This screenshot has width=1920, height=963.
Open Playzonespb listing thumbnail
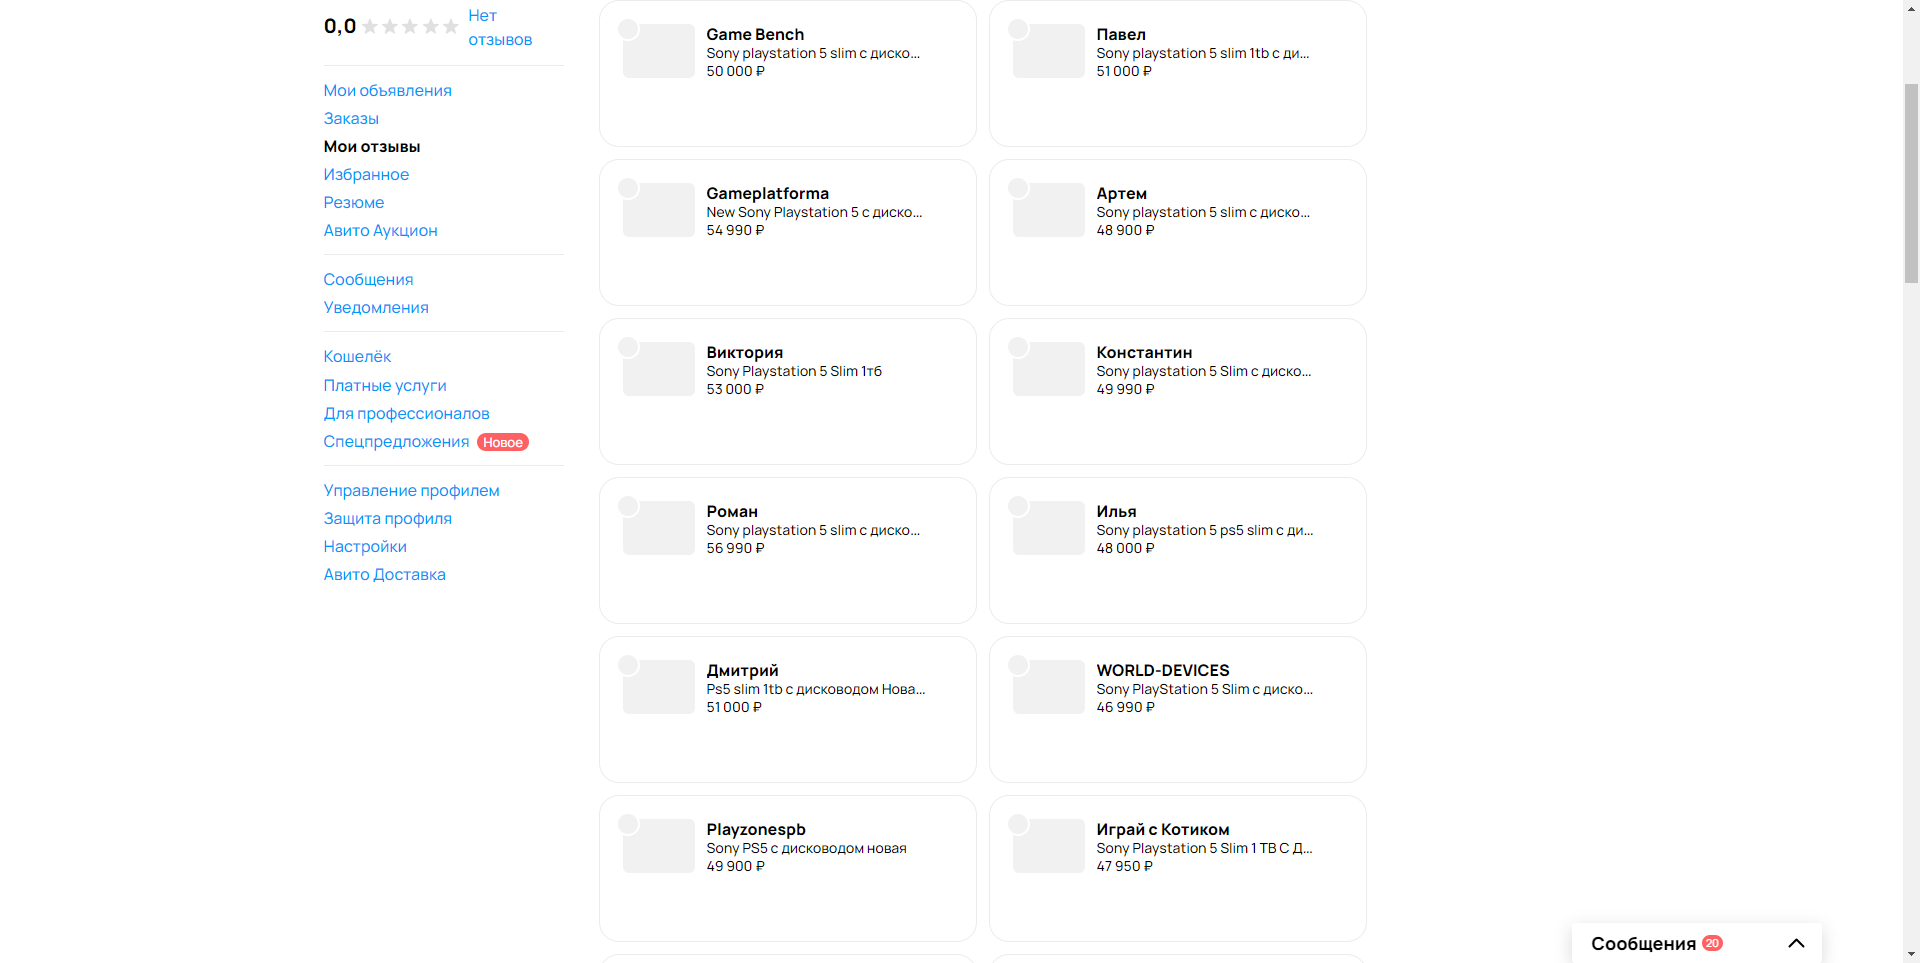[658, 846]
